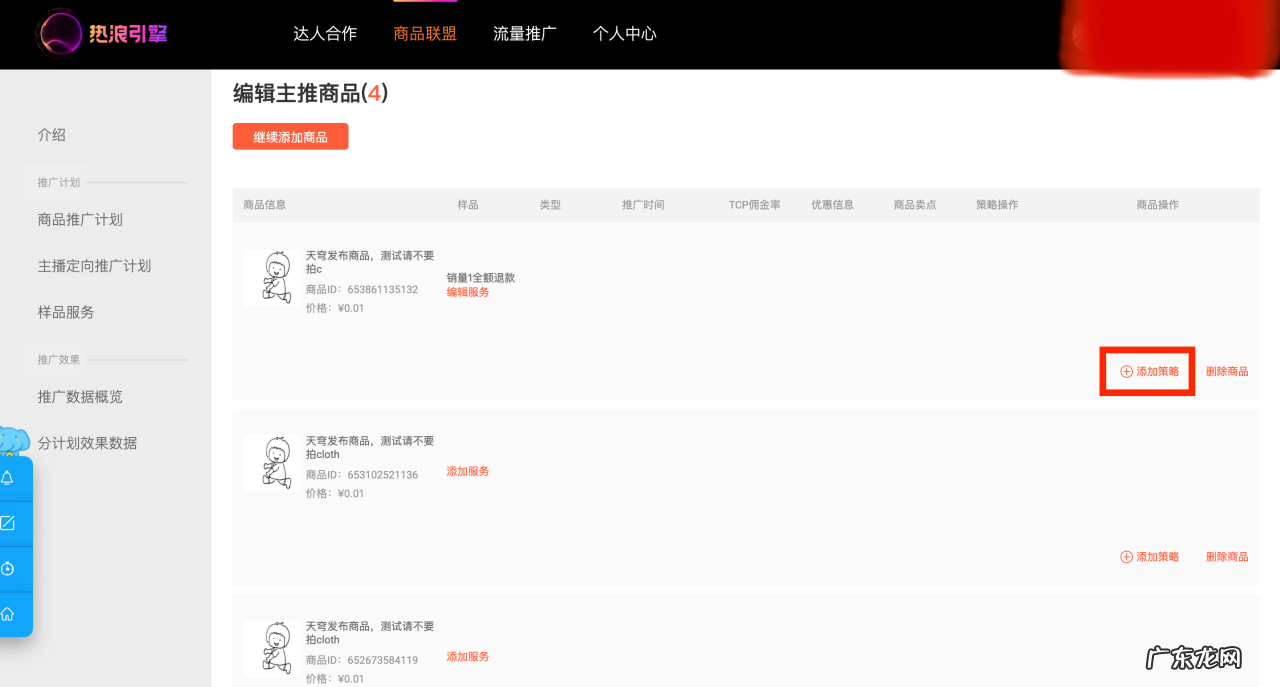
Task: Click 添加服务 on the second product row
Action: point(467,470)
